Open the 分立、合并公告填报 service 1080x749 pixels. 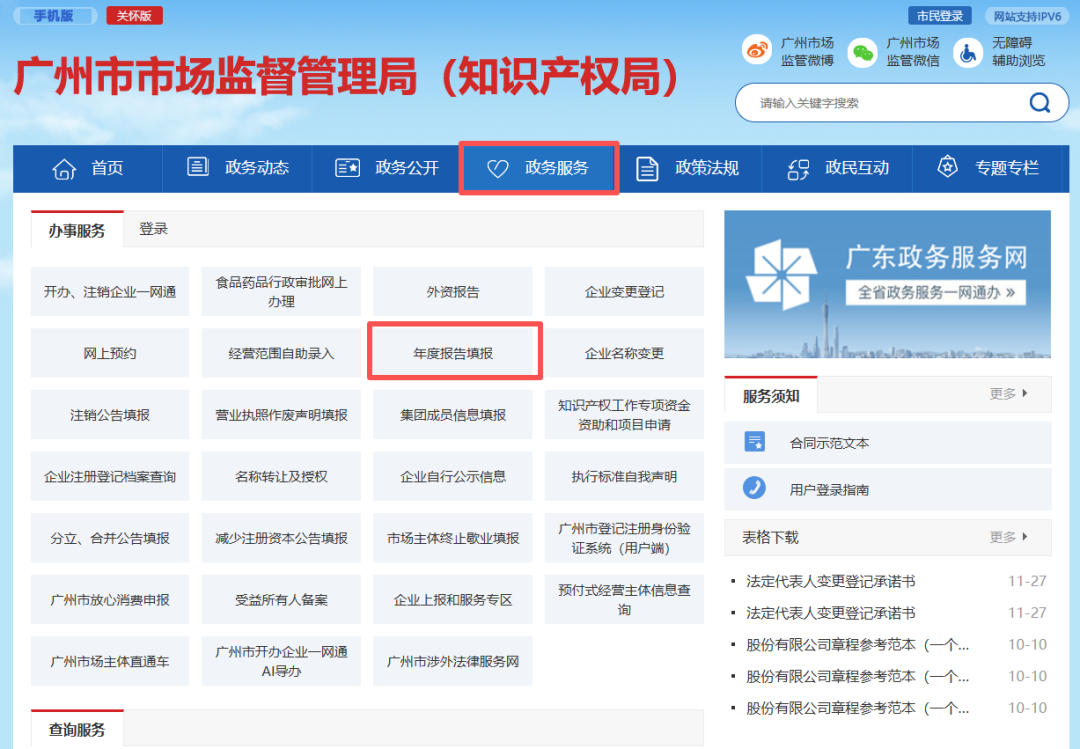point(110,537)
